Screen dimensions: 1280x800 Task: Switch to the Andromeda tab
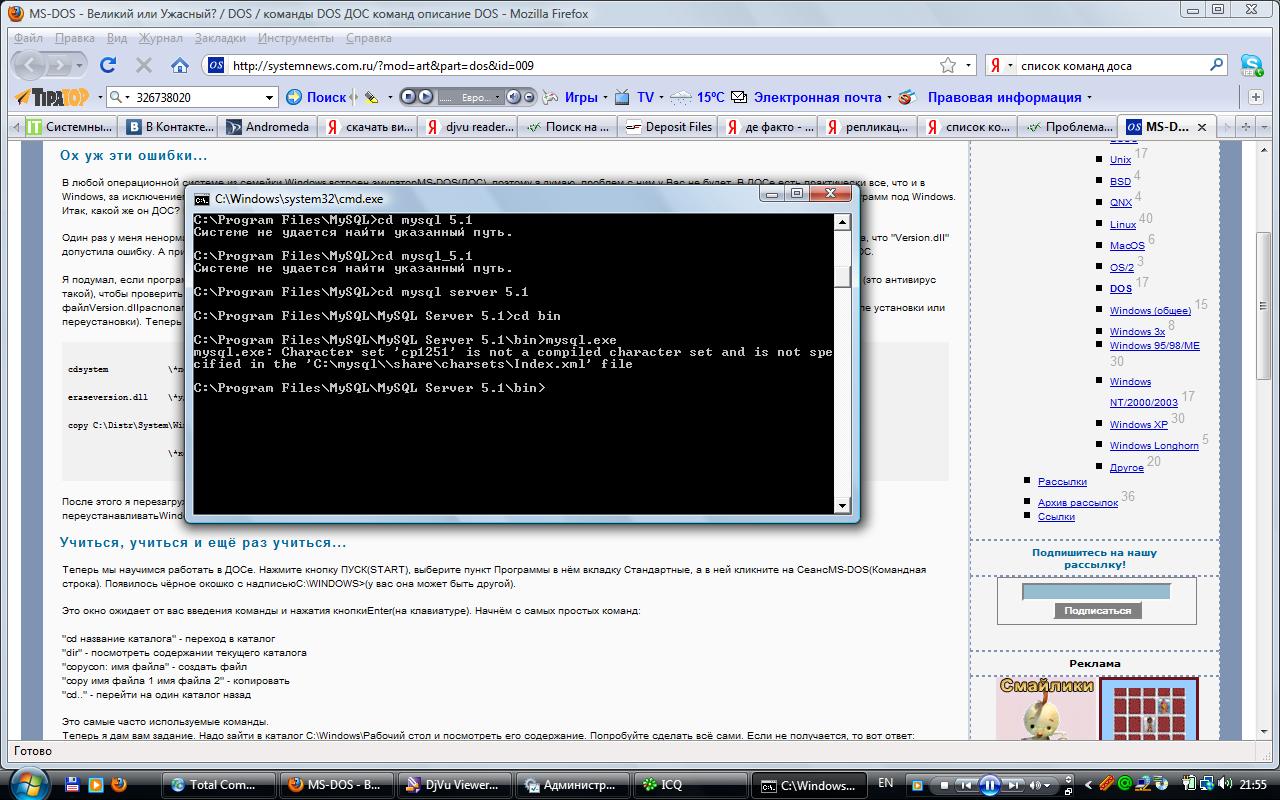pyautogui.click(x=267, y=127)
